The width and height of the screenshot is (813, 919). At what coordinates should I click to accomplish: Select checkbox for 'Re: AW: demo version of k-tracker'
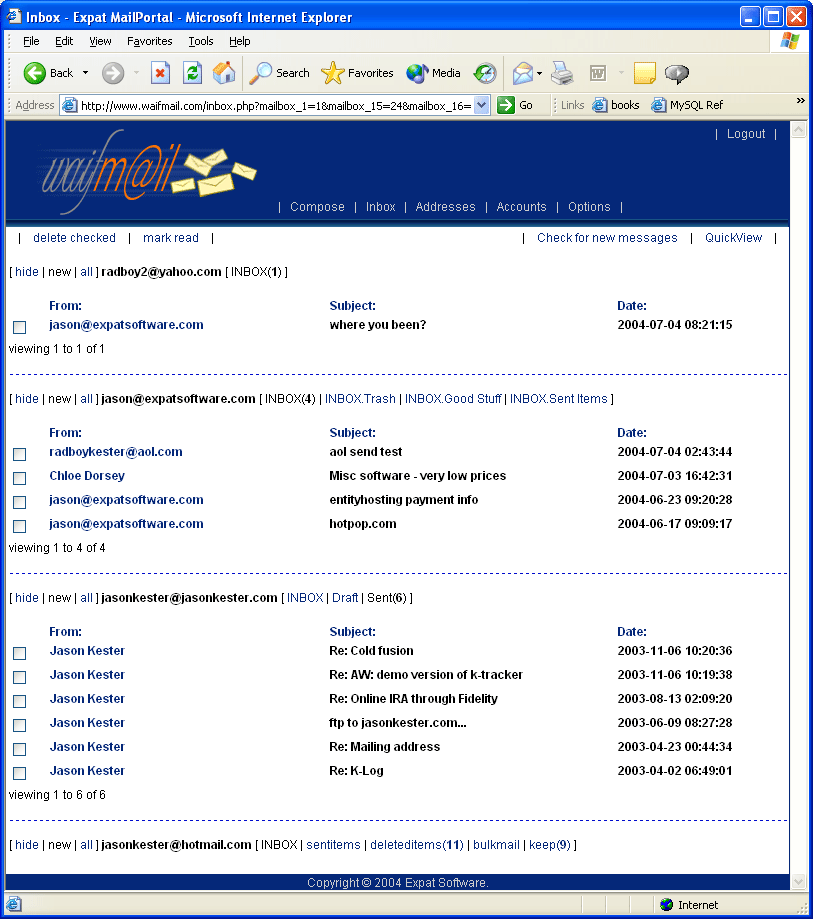pos(19,677)
